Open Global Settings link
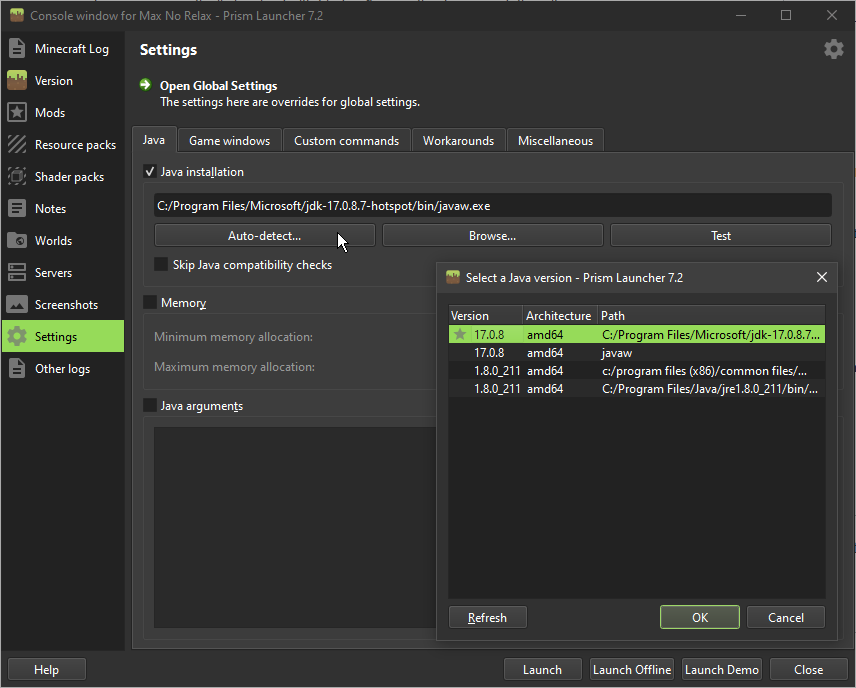 (218, 86)
